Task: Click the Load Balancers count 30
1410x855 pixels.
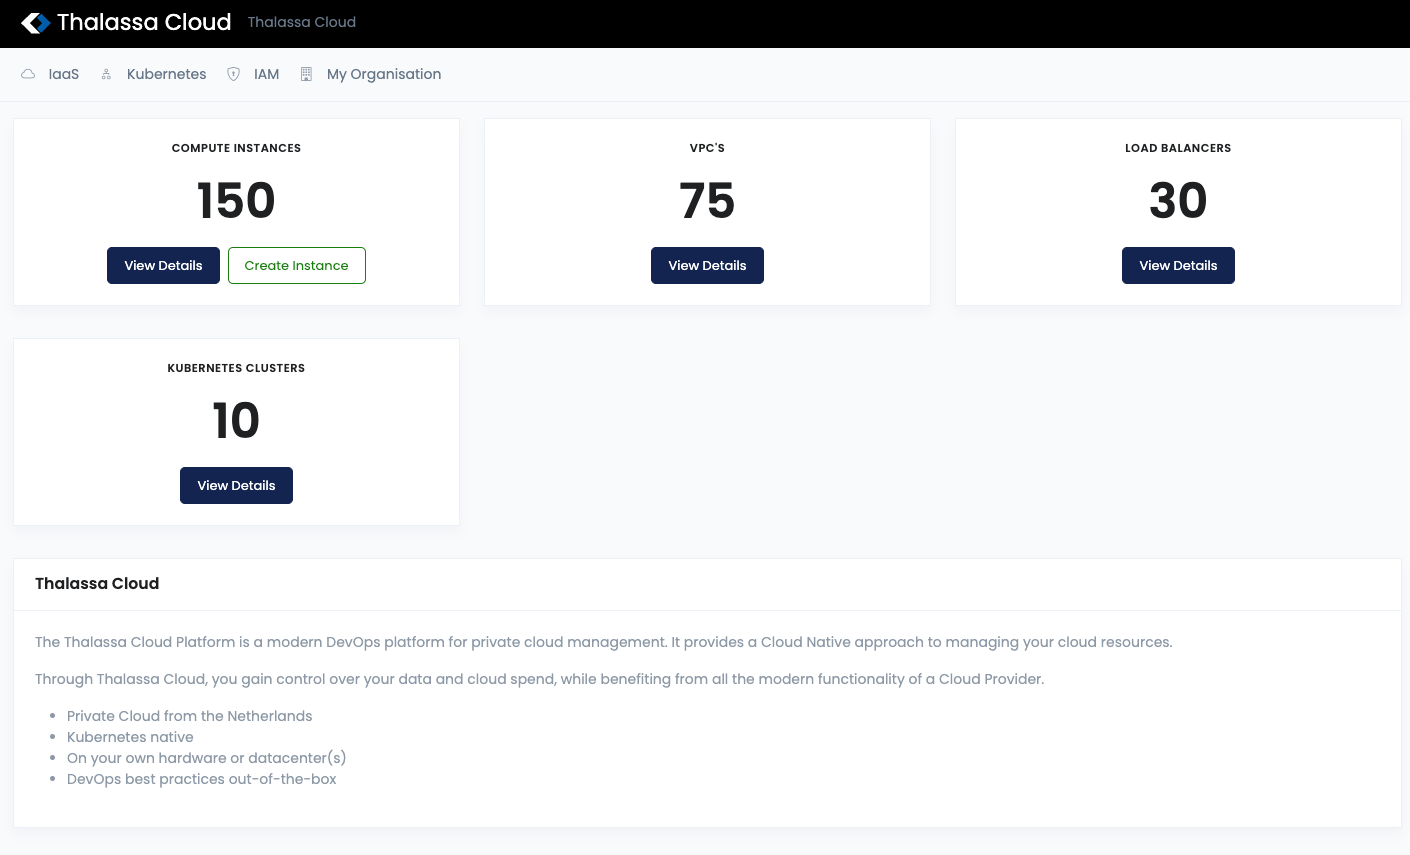Action: pyautogui.click(x=1178, y=201)
